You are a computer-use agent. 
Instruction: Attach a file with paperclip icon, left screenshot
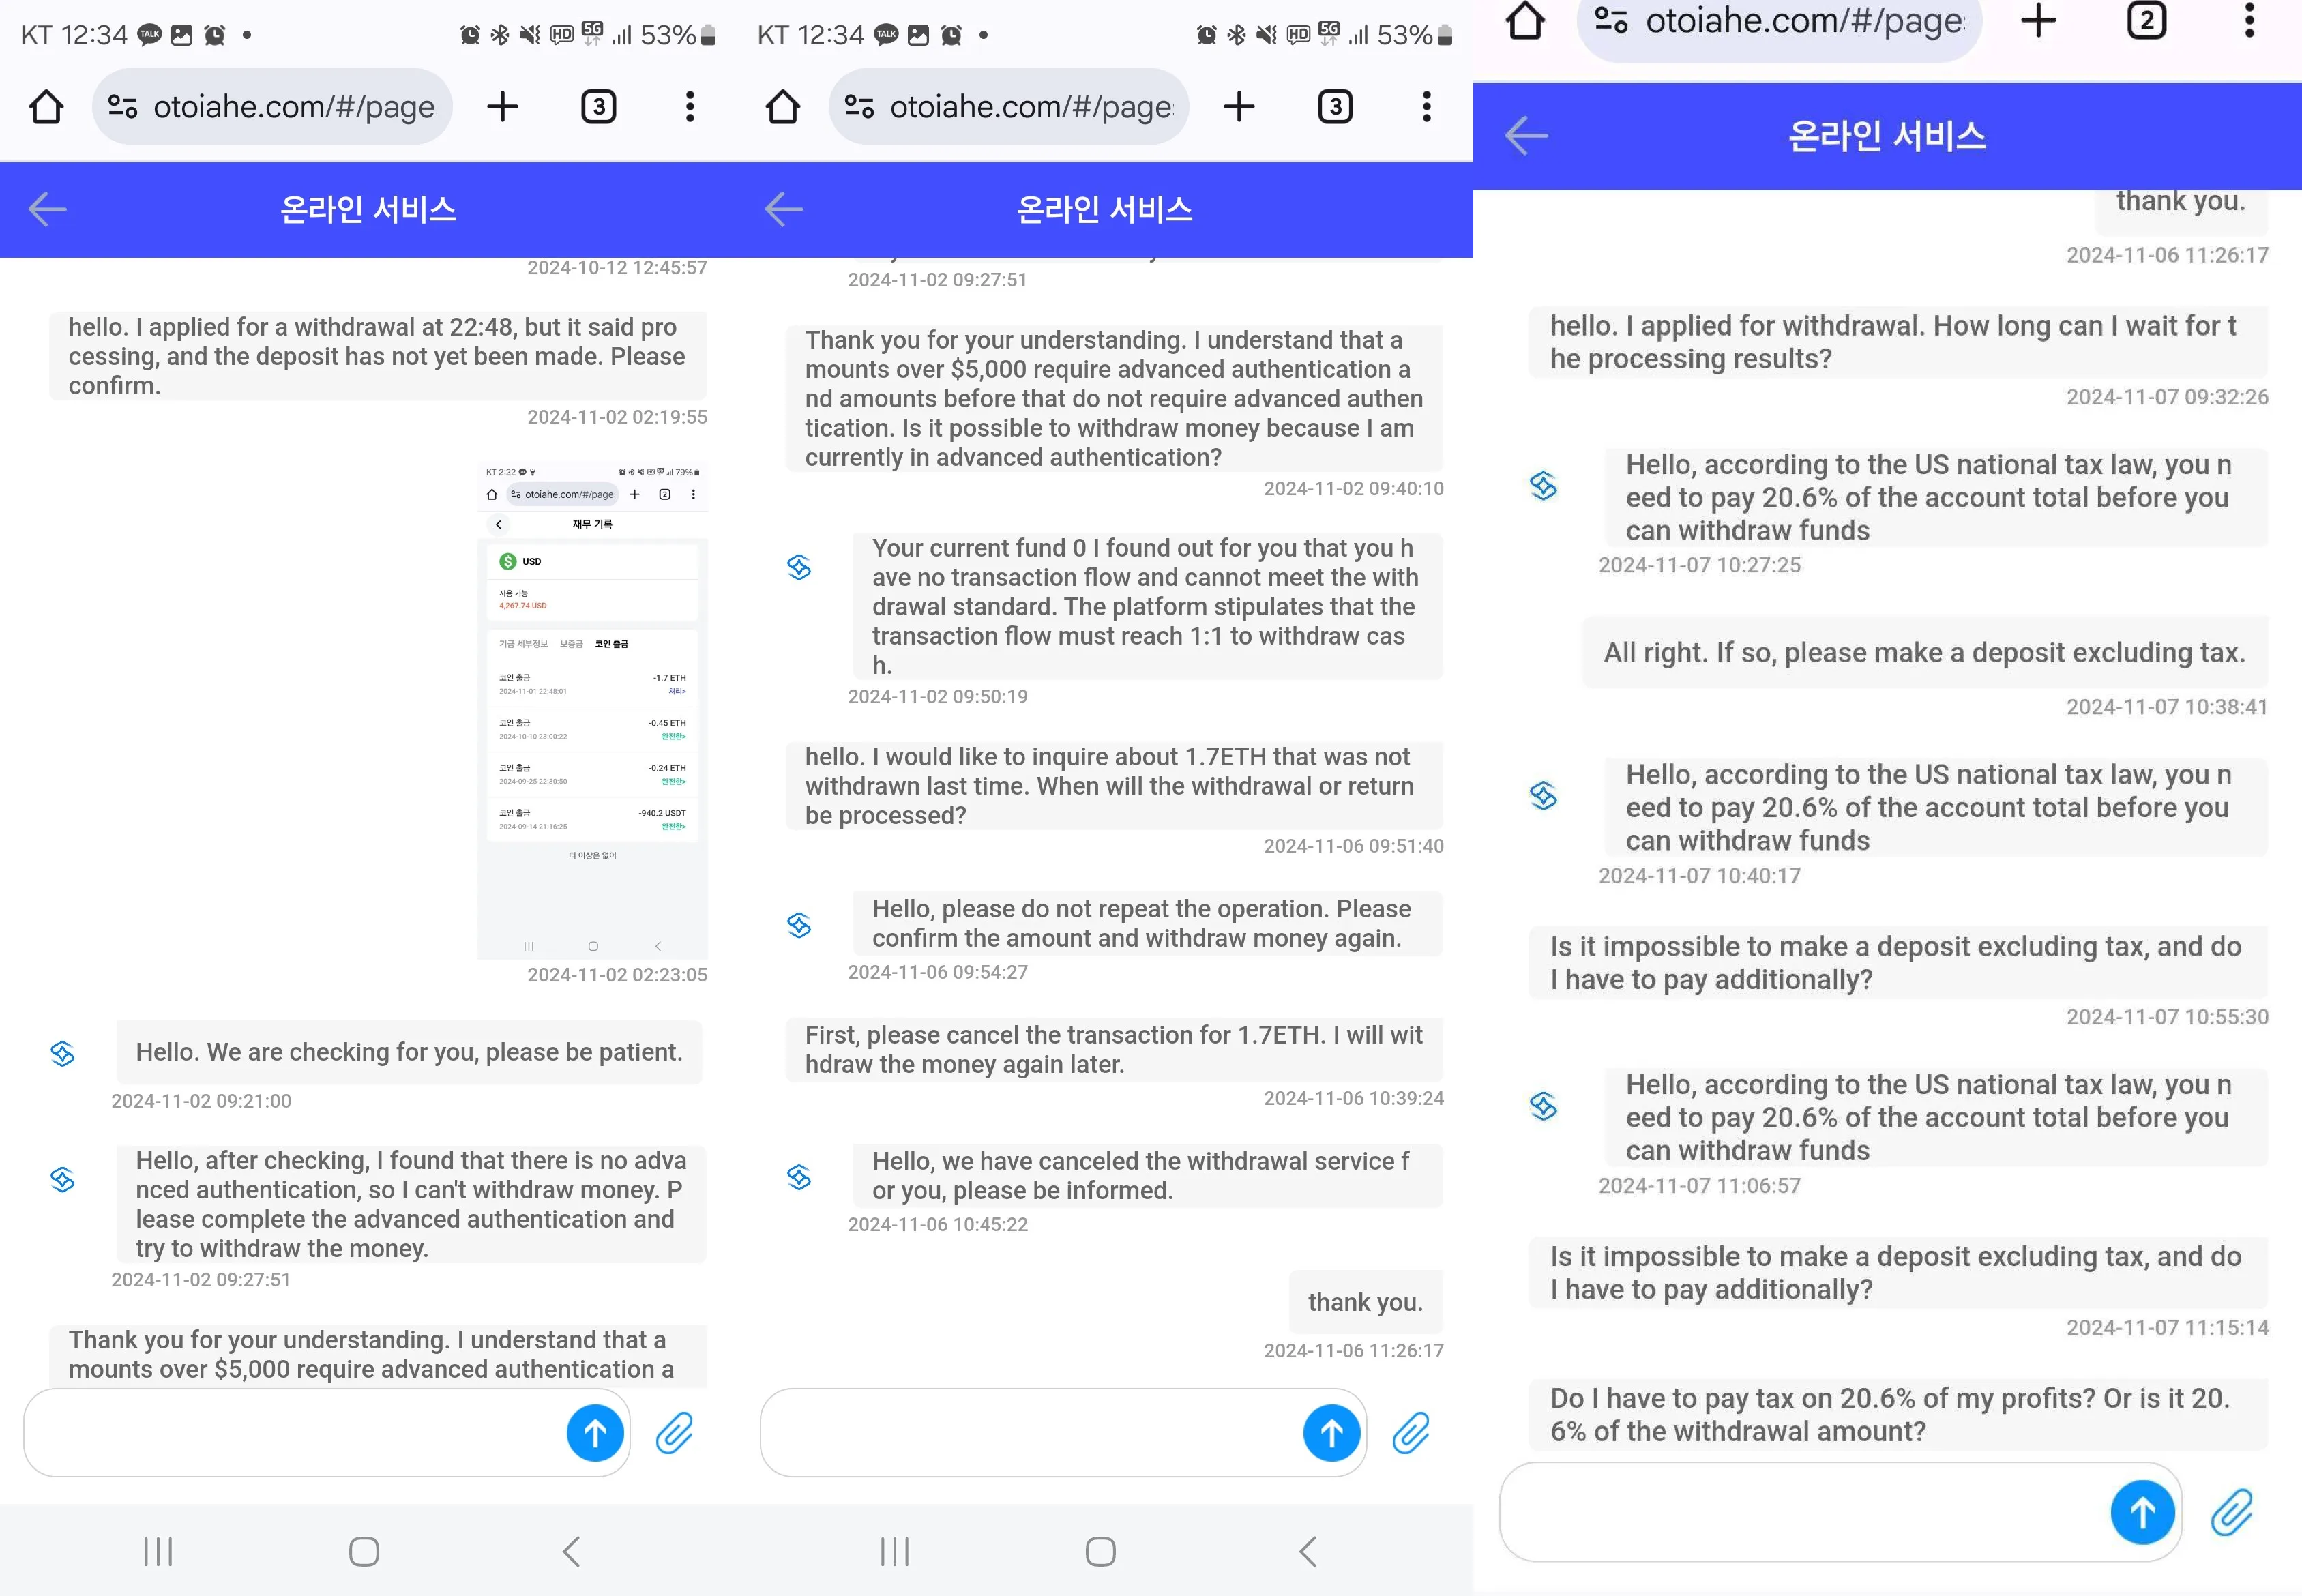coord(675,1433)
